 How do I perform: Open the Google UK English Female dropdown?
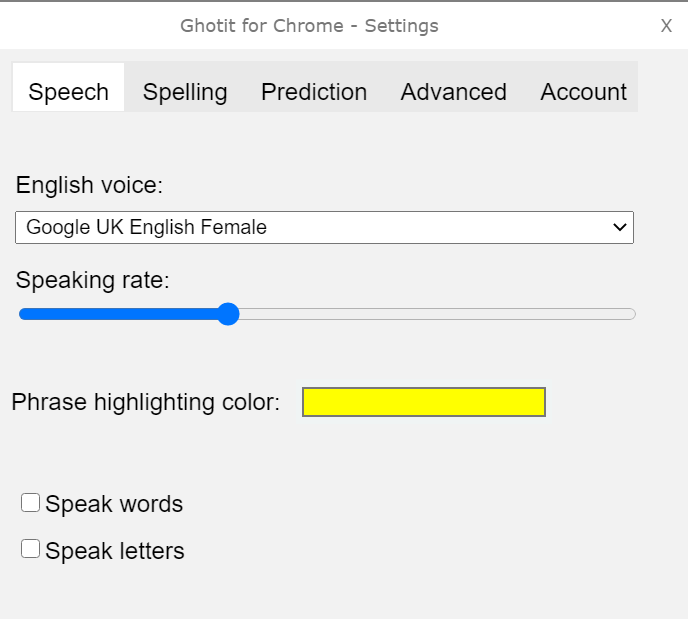pos(324,227)
